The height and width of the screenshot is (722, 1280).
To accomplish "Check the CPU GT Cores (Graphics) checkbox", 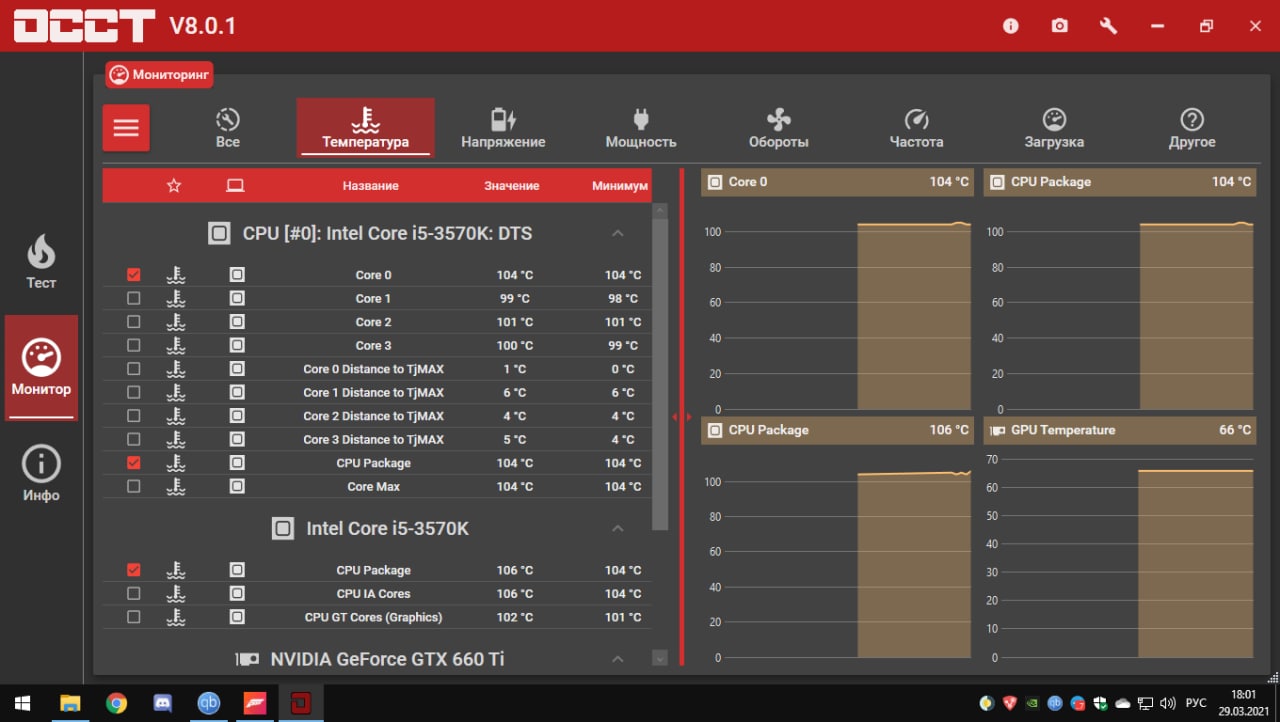I will (134, 617).
